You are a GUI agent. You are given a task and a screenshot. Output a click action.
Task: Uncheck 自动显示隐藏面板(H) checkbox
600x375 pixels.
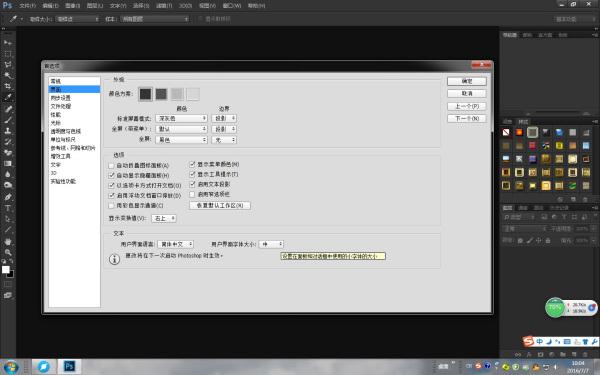pos(111,175)
